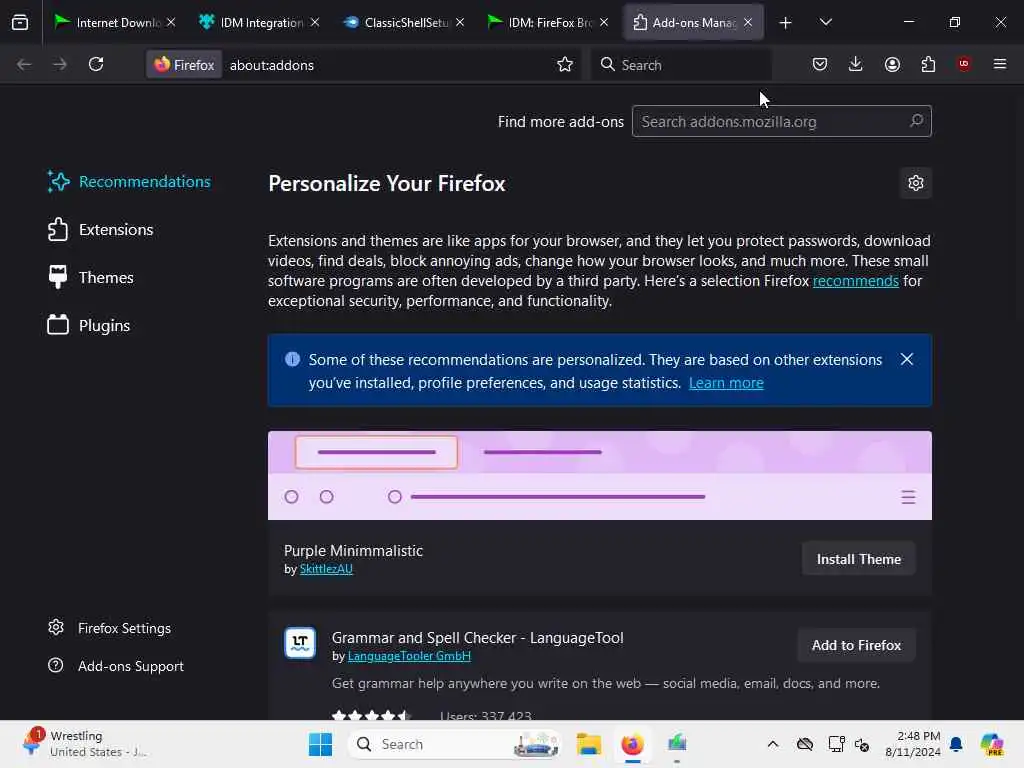Open the Extensions toolbar puzzle icon
This screenshot has height=768, width=1024.
click(928, 64)
